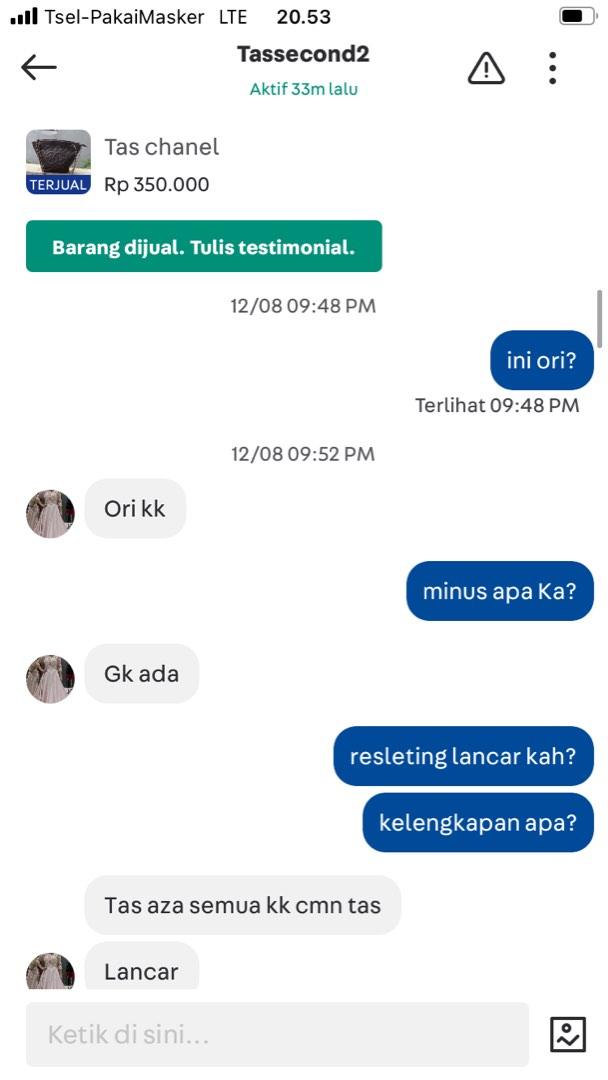Screen dimensions: 608x1080
Task: Tap the Tas chanel listing title
Action: (162, 147)
